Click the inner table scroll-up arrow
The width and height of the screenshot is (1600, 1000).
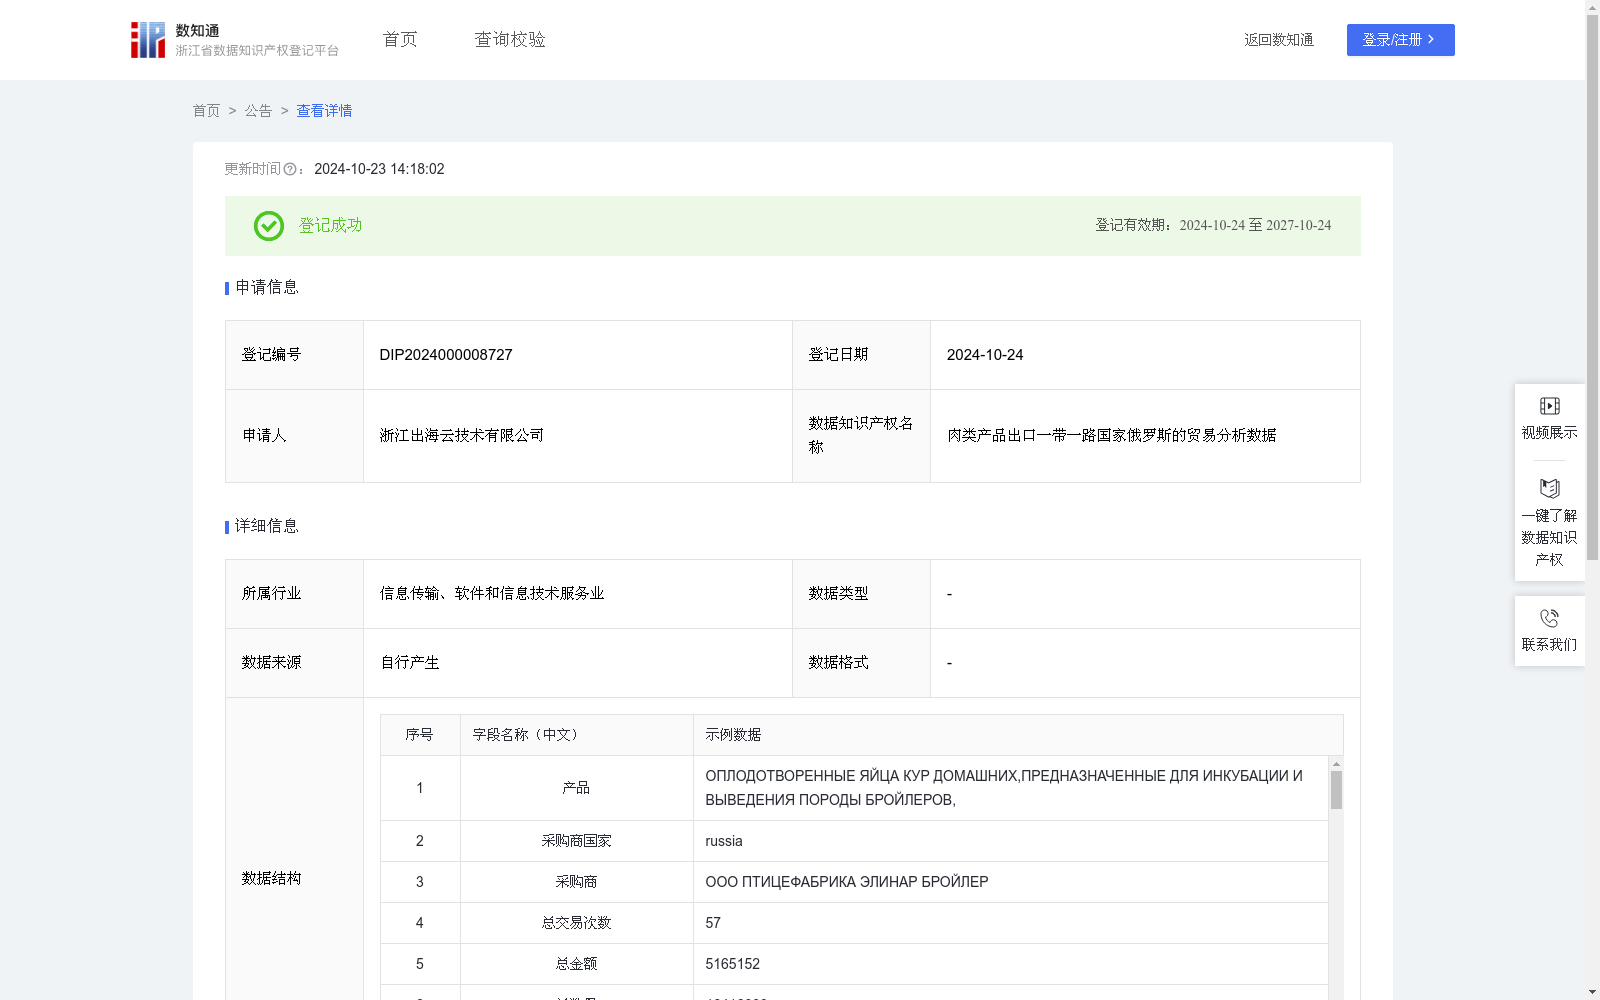pyautogui.click(x=1336, y=763)
